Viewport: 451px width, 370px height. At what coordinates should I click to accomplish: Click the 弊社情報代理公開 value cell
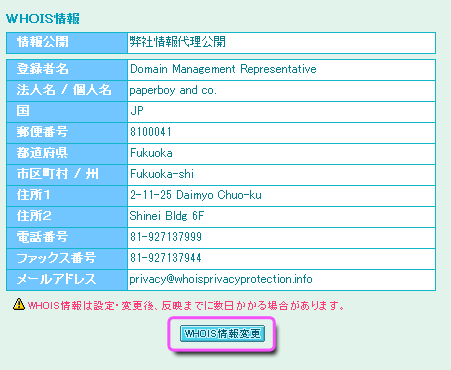(x=281, y=43)
